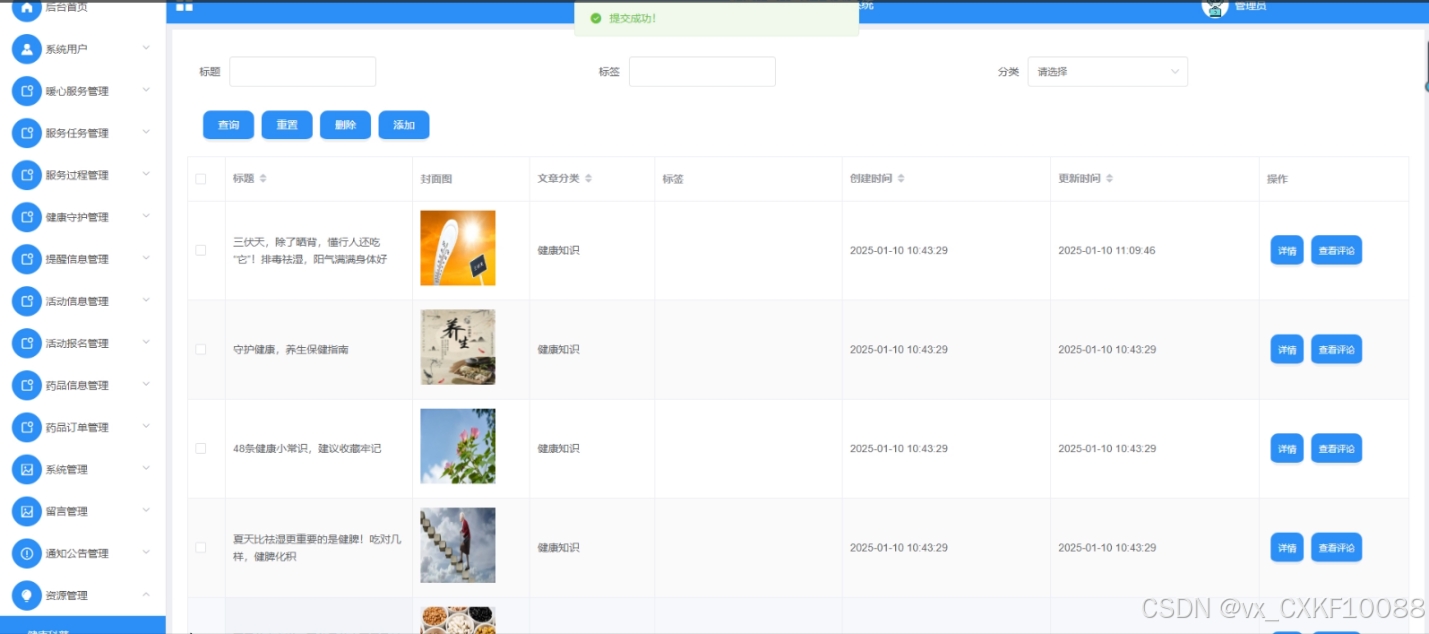
Task: Click the 系统用户 user icon
Action: coord(26,49)
